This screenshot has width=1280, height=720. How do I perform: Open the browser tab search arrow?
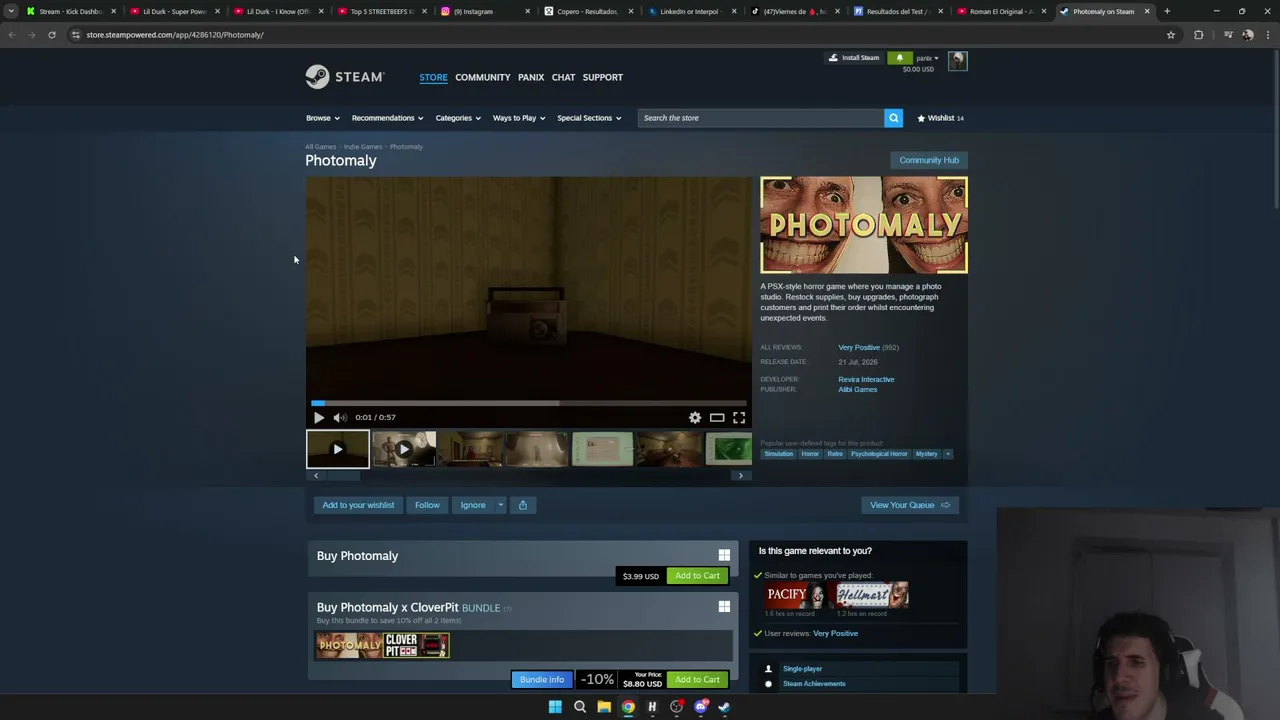coord(11,11)
